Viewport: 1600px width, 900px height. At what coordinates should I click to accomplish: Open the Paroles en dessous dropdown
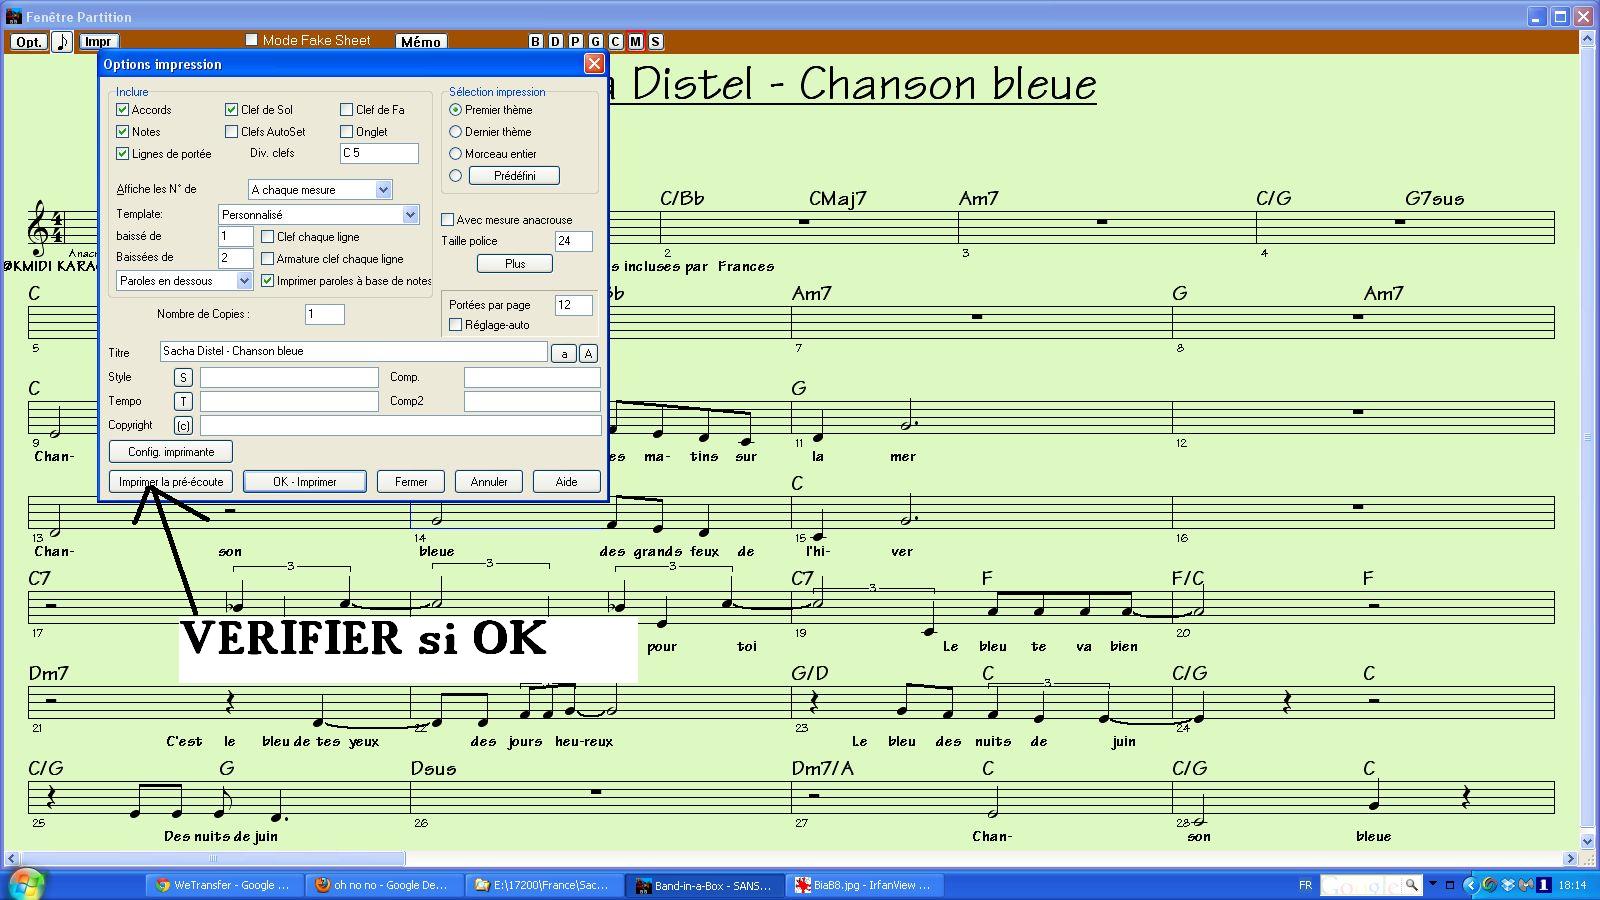(184, 281)
